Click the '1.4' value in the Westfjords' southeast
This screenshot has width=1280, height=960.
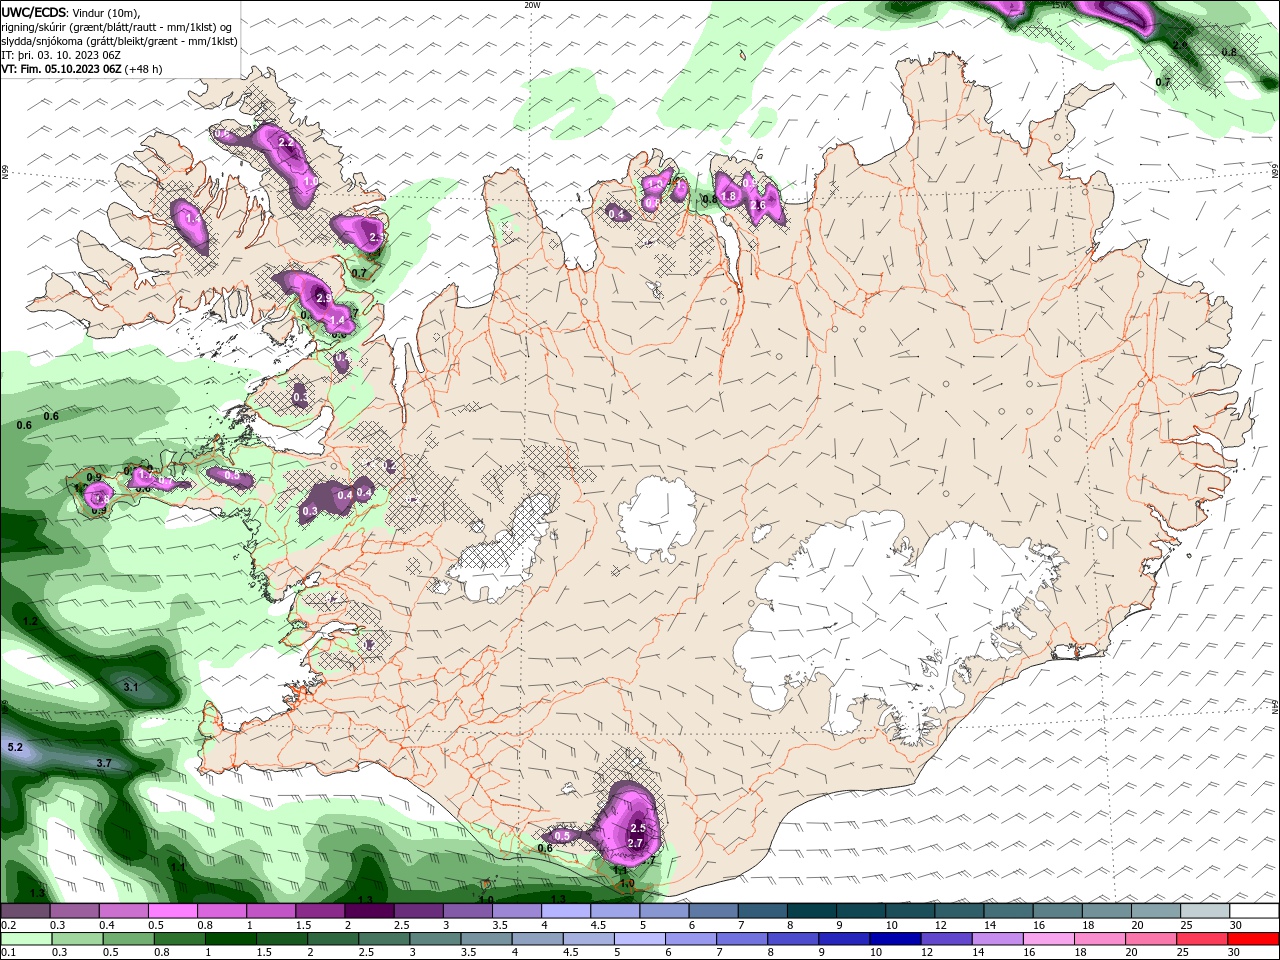click(x=337, y=320)
